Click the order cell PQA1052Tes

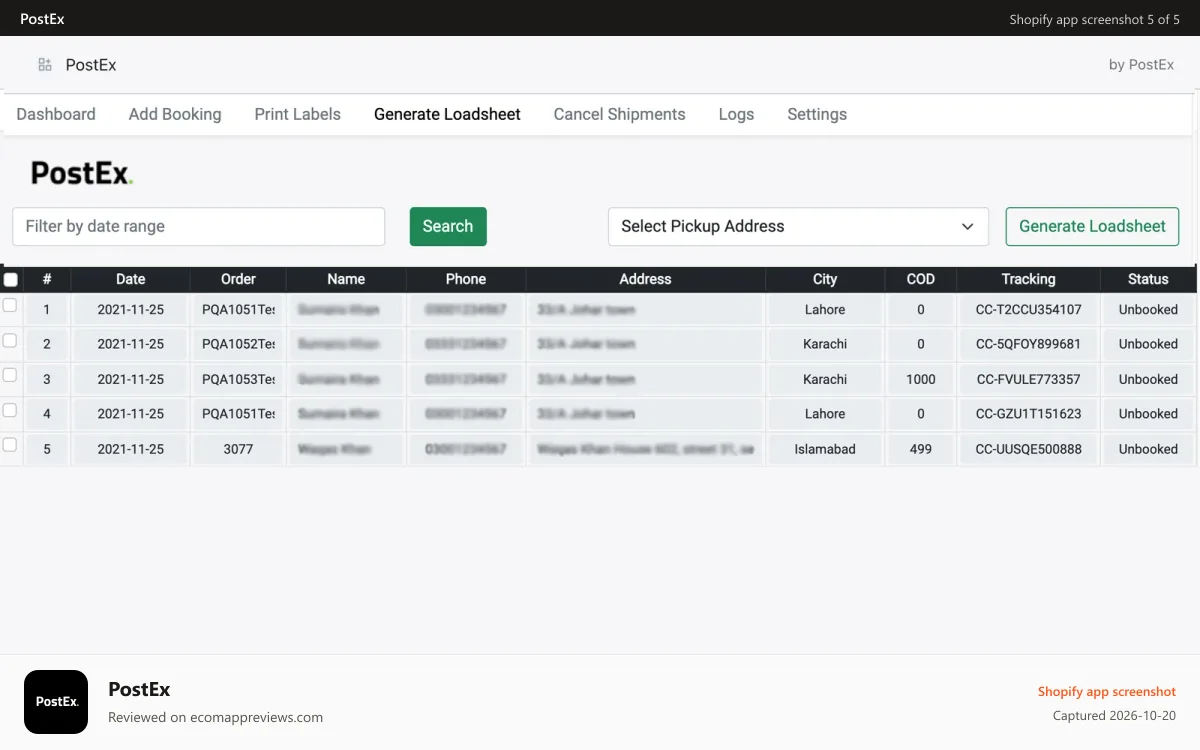pyautogui.click(x=238, y=344)
